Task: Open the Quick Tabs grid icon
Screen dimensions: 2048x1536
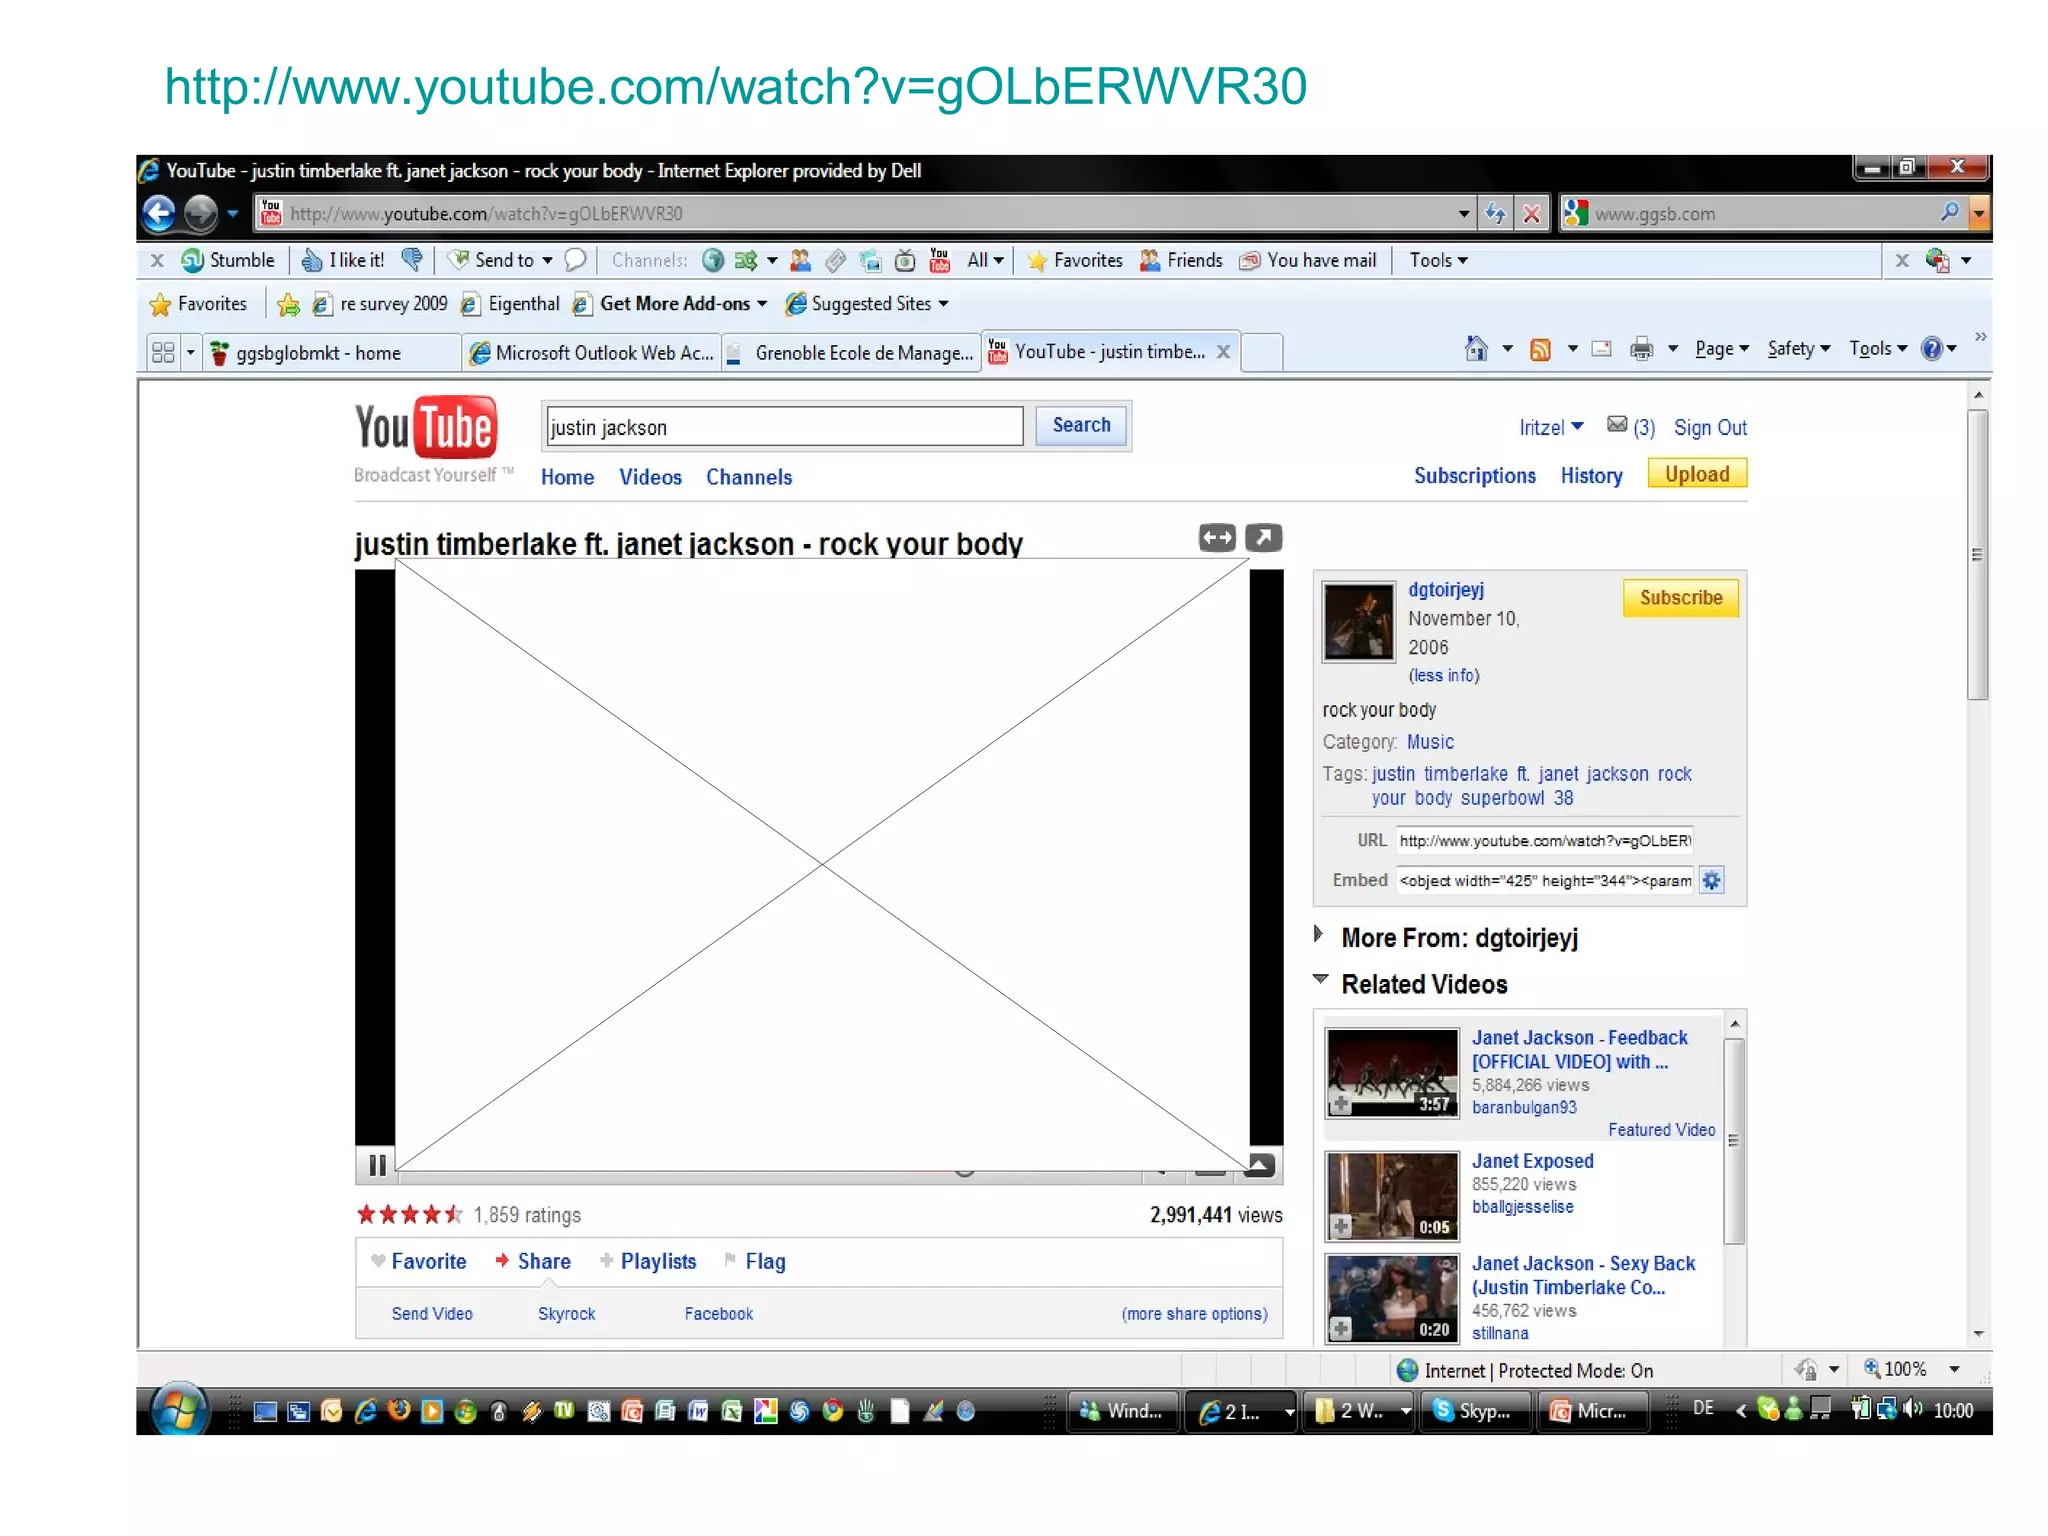Action: coord(163,352)
